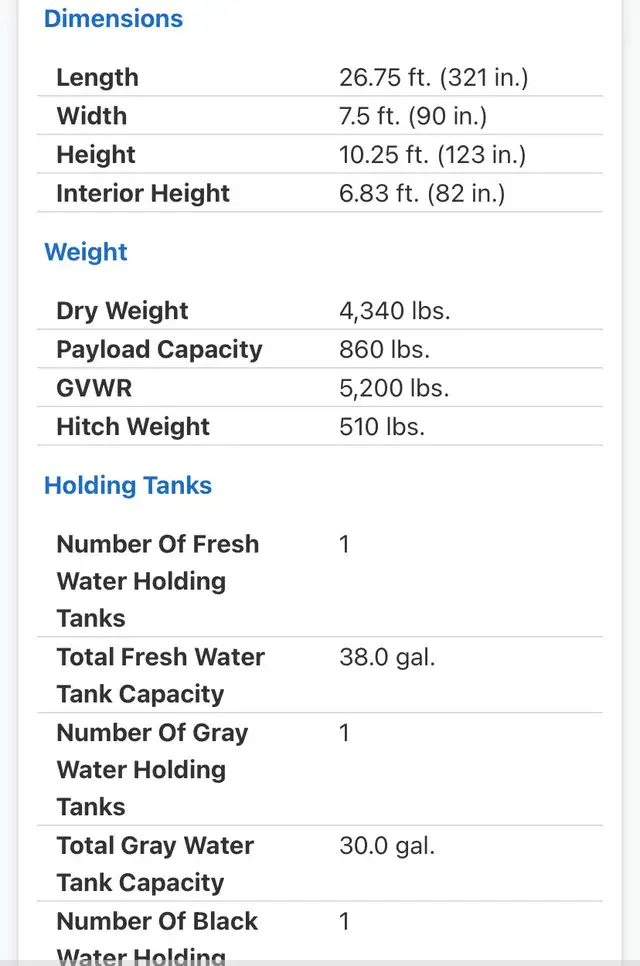Image resolution: width=640 pixels, height=966 pixels.
Task: Click the 26.75 ft. length value
Action: pyautogui.click(x=433, y=78)
